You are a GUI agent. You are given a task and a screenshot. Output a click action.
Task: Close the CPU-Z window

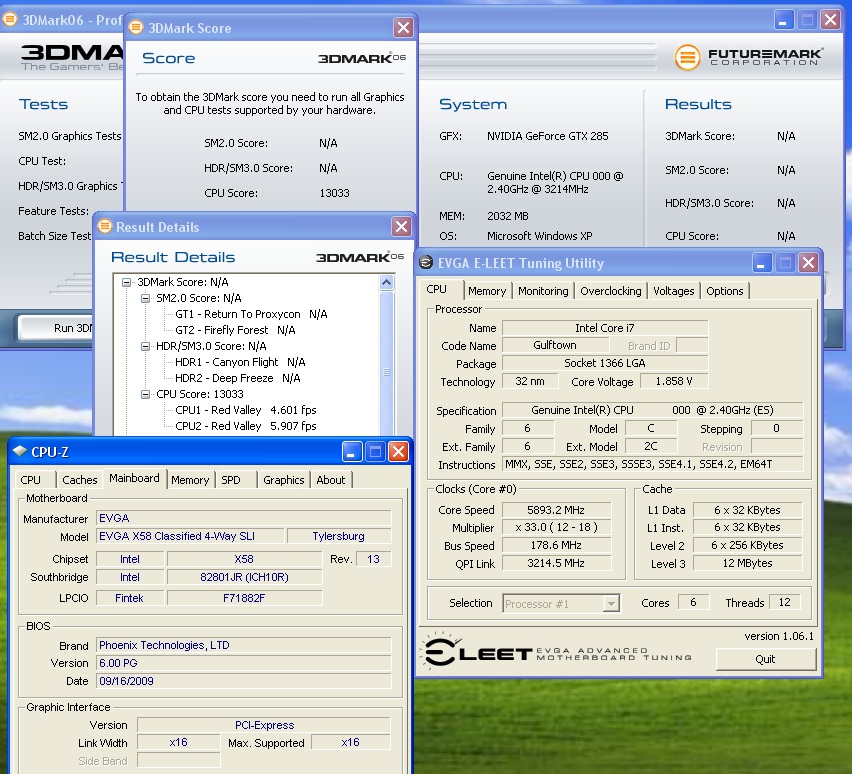pyautogui.click(x=398, y=452)
